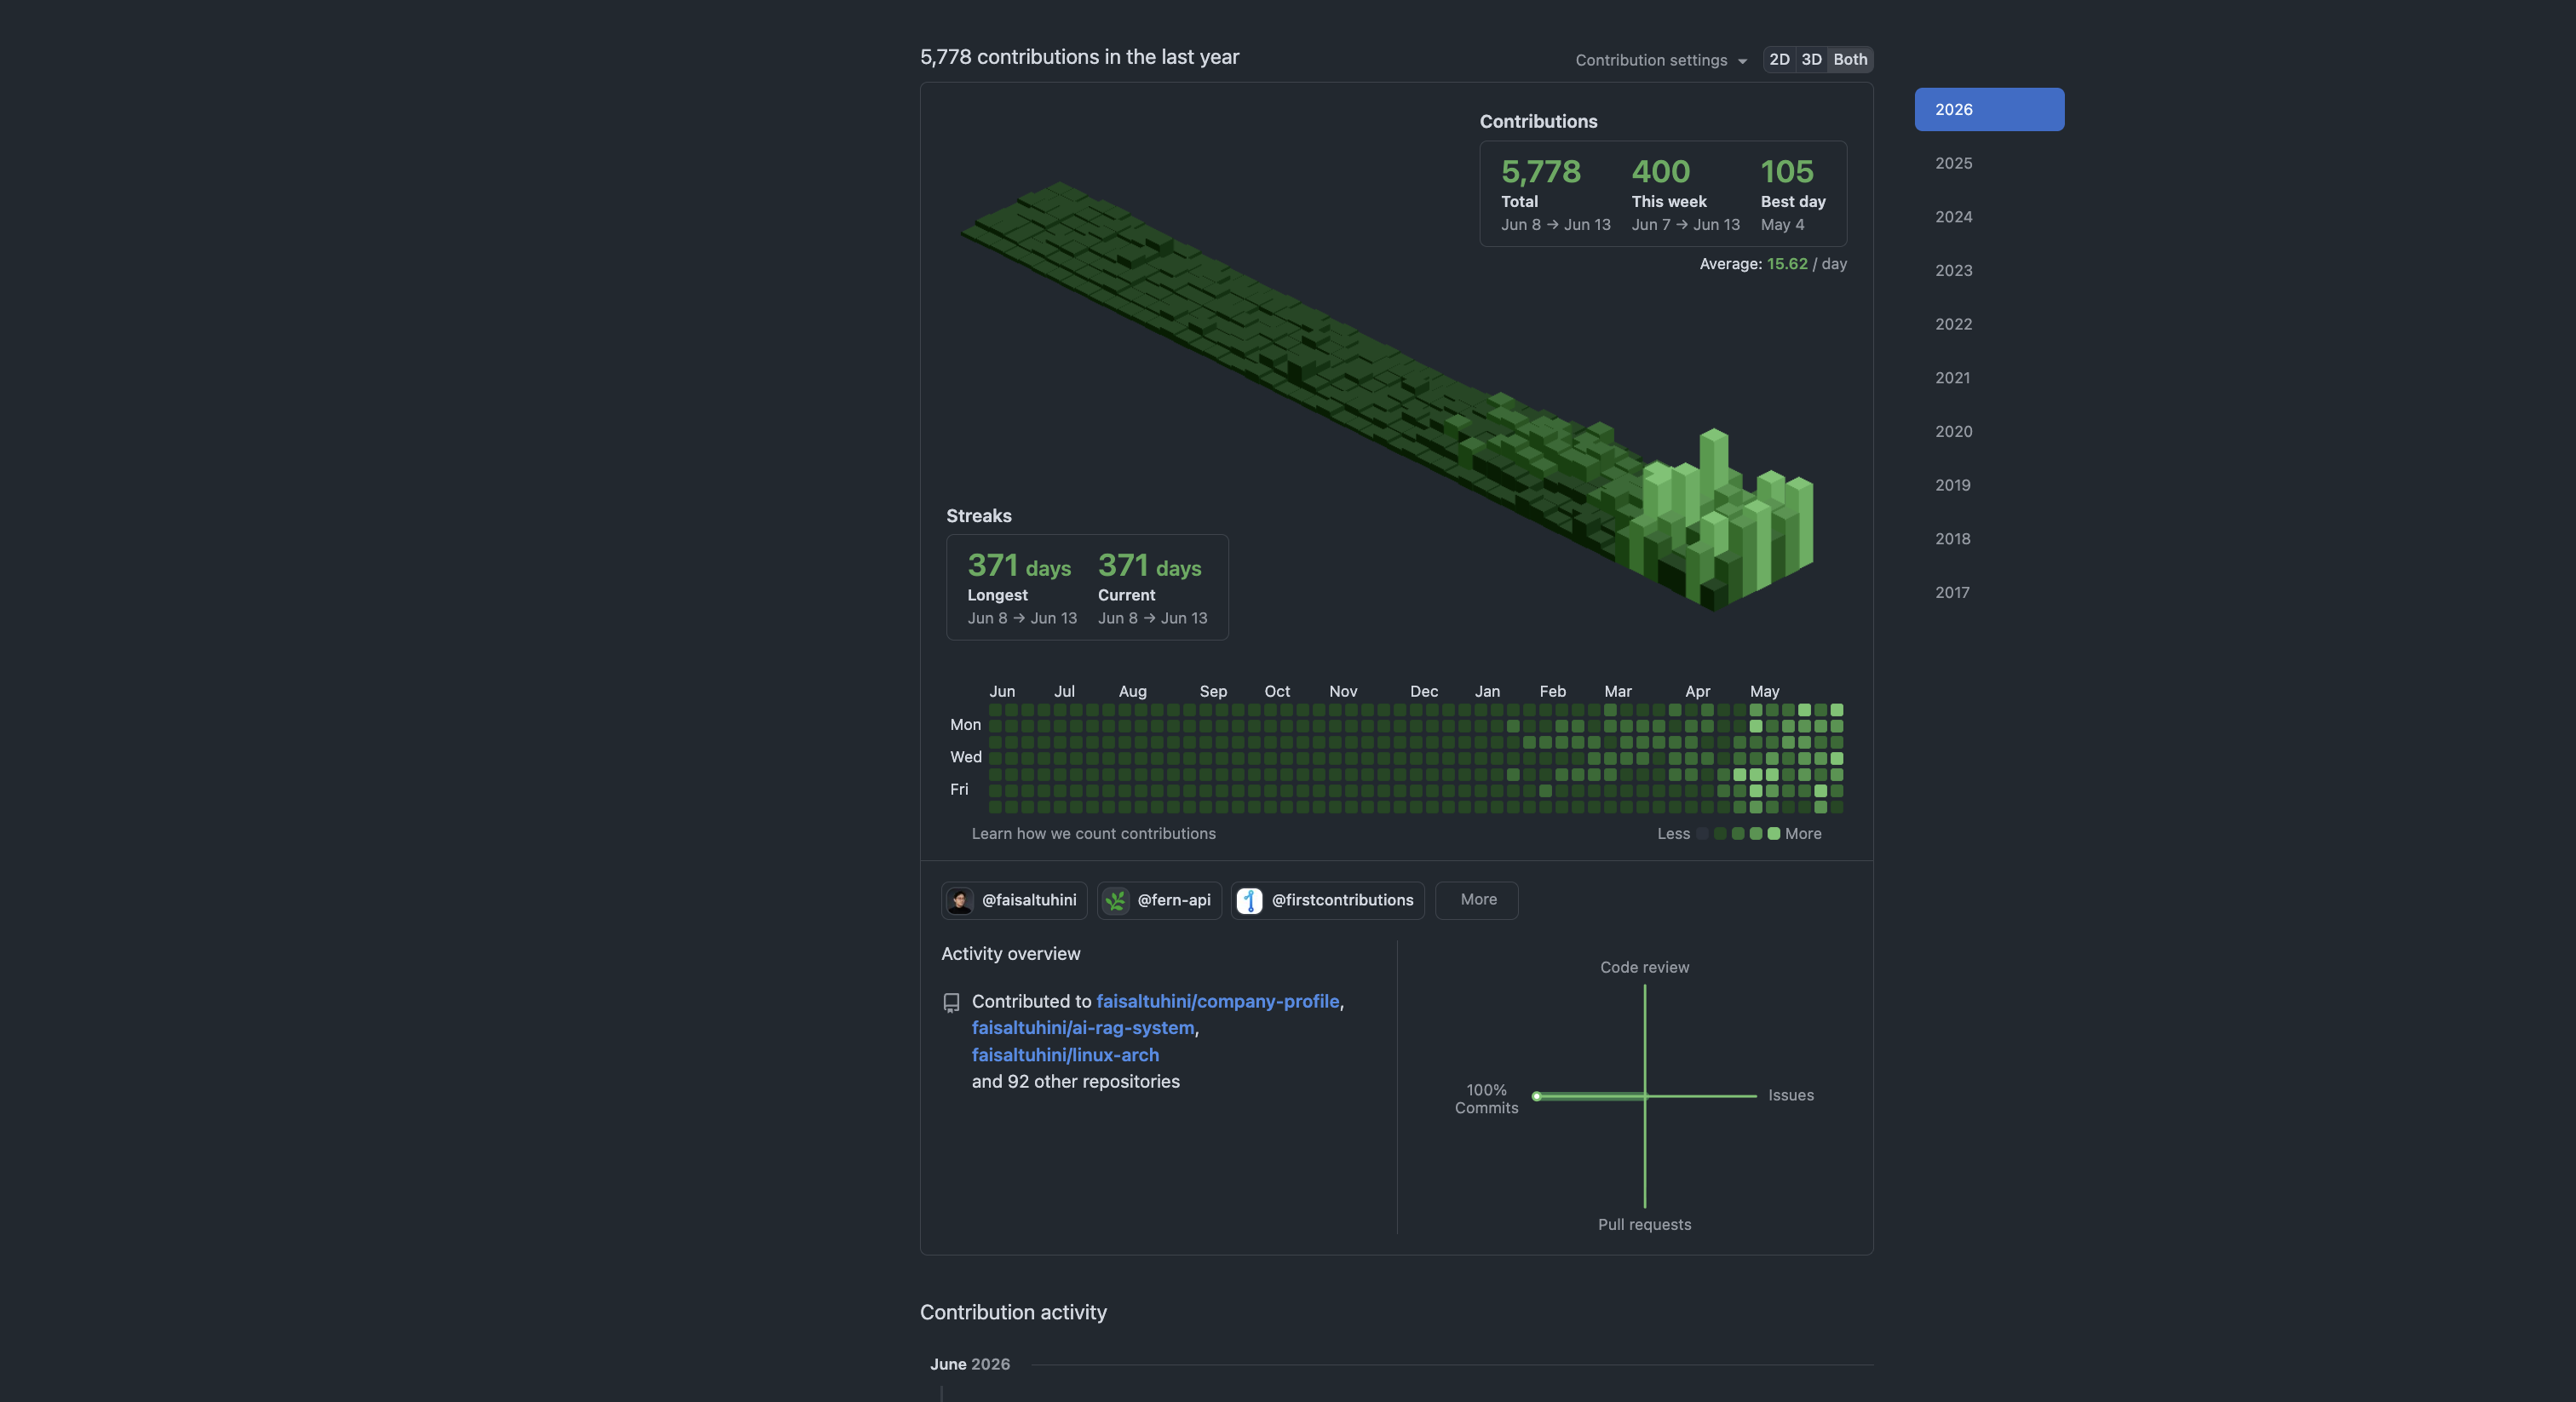This screenshot has width=2576, height=1402.
Task: Open faisaltuhini/ai-rag-system repository link
Action: coord(1083,1028)
